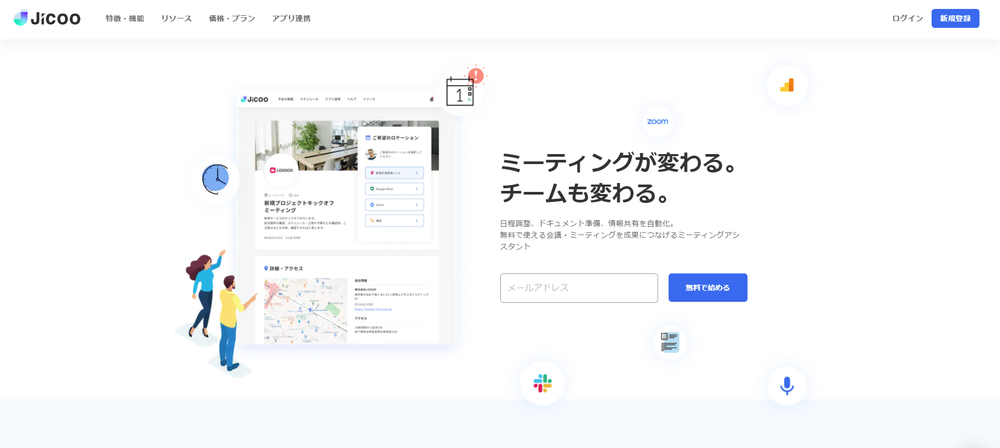This screenshot has height=448, width=1000.
Task: Click the Zoom integration icon
Action: [x=657, y=122]
